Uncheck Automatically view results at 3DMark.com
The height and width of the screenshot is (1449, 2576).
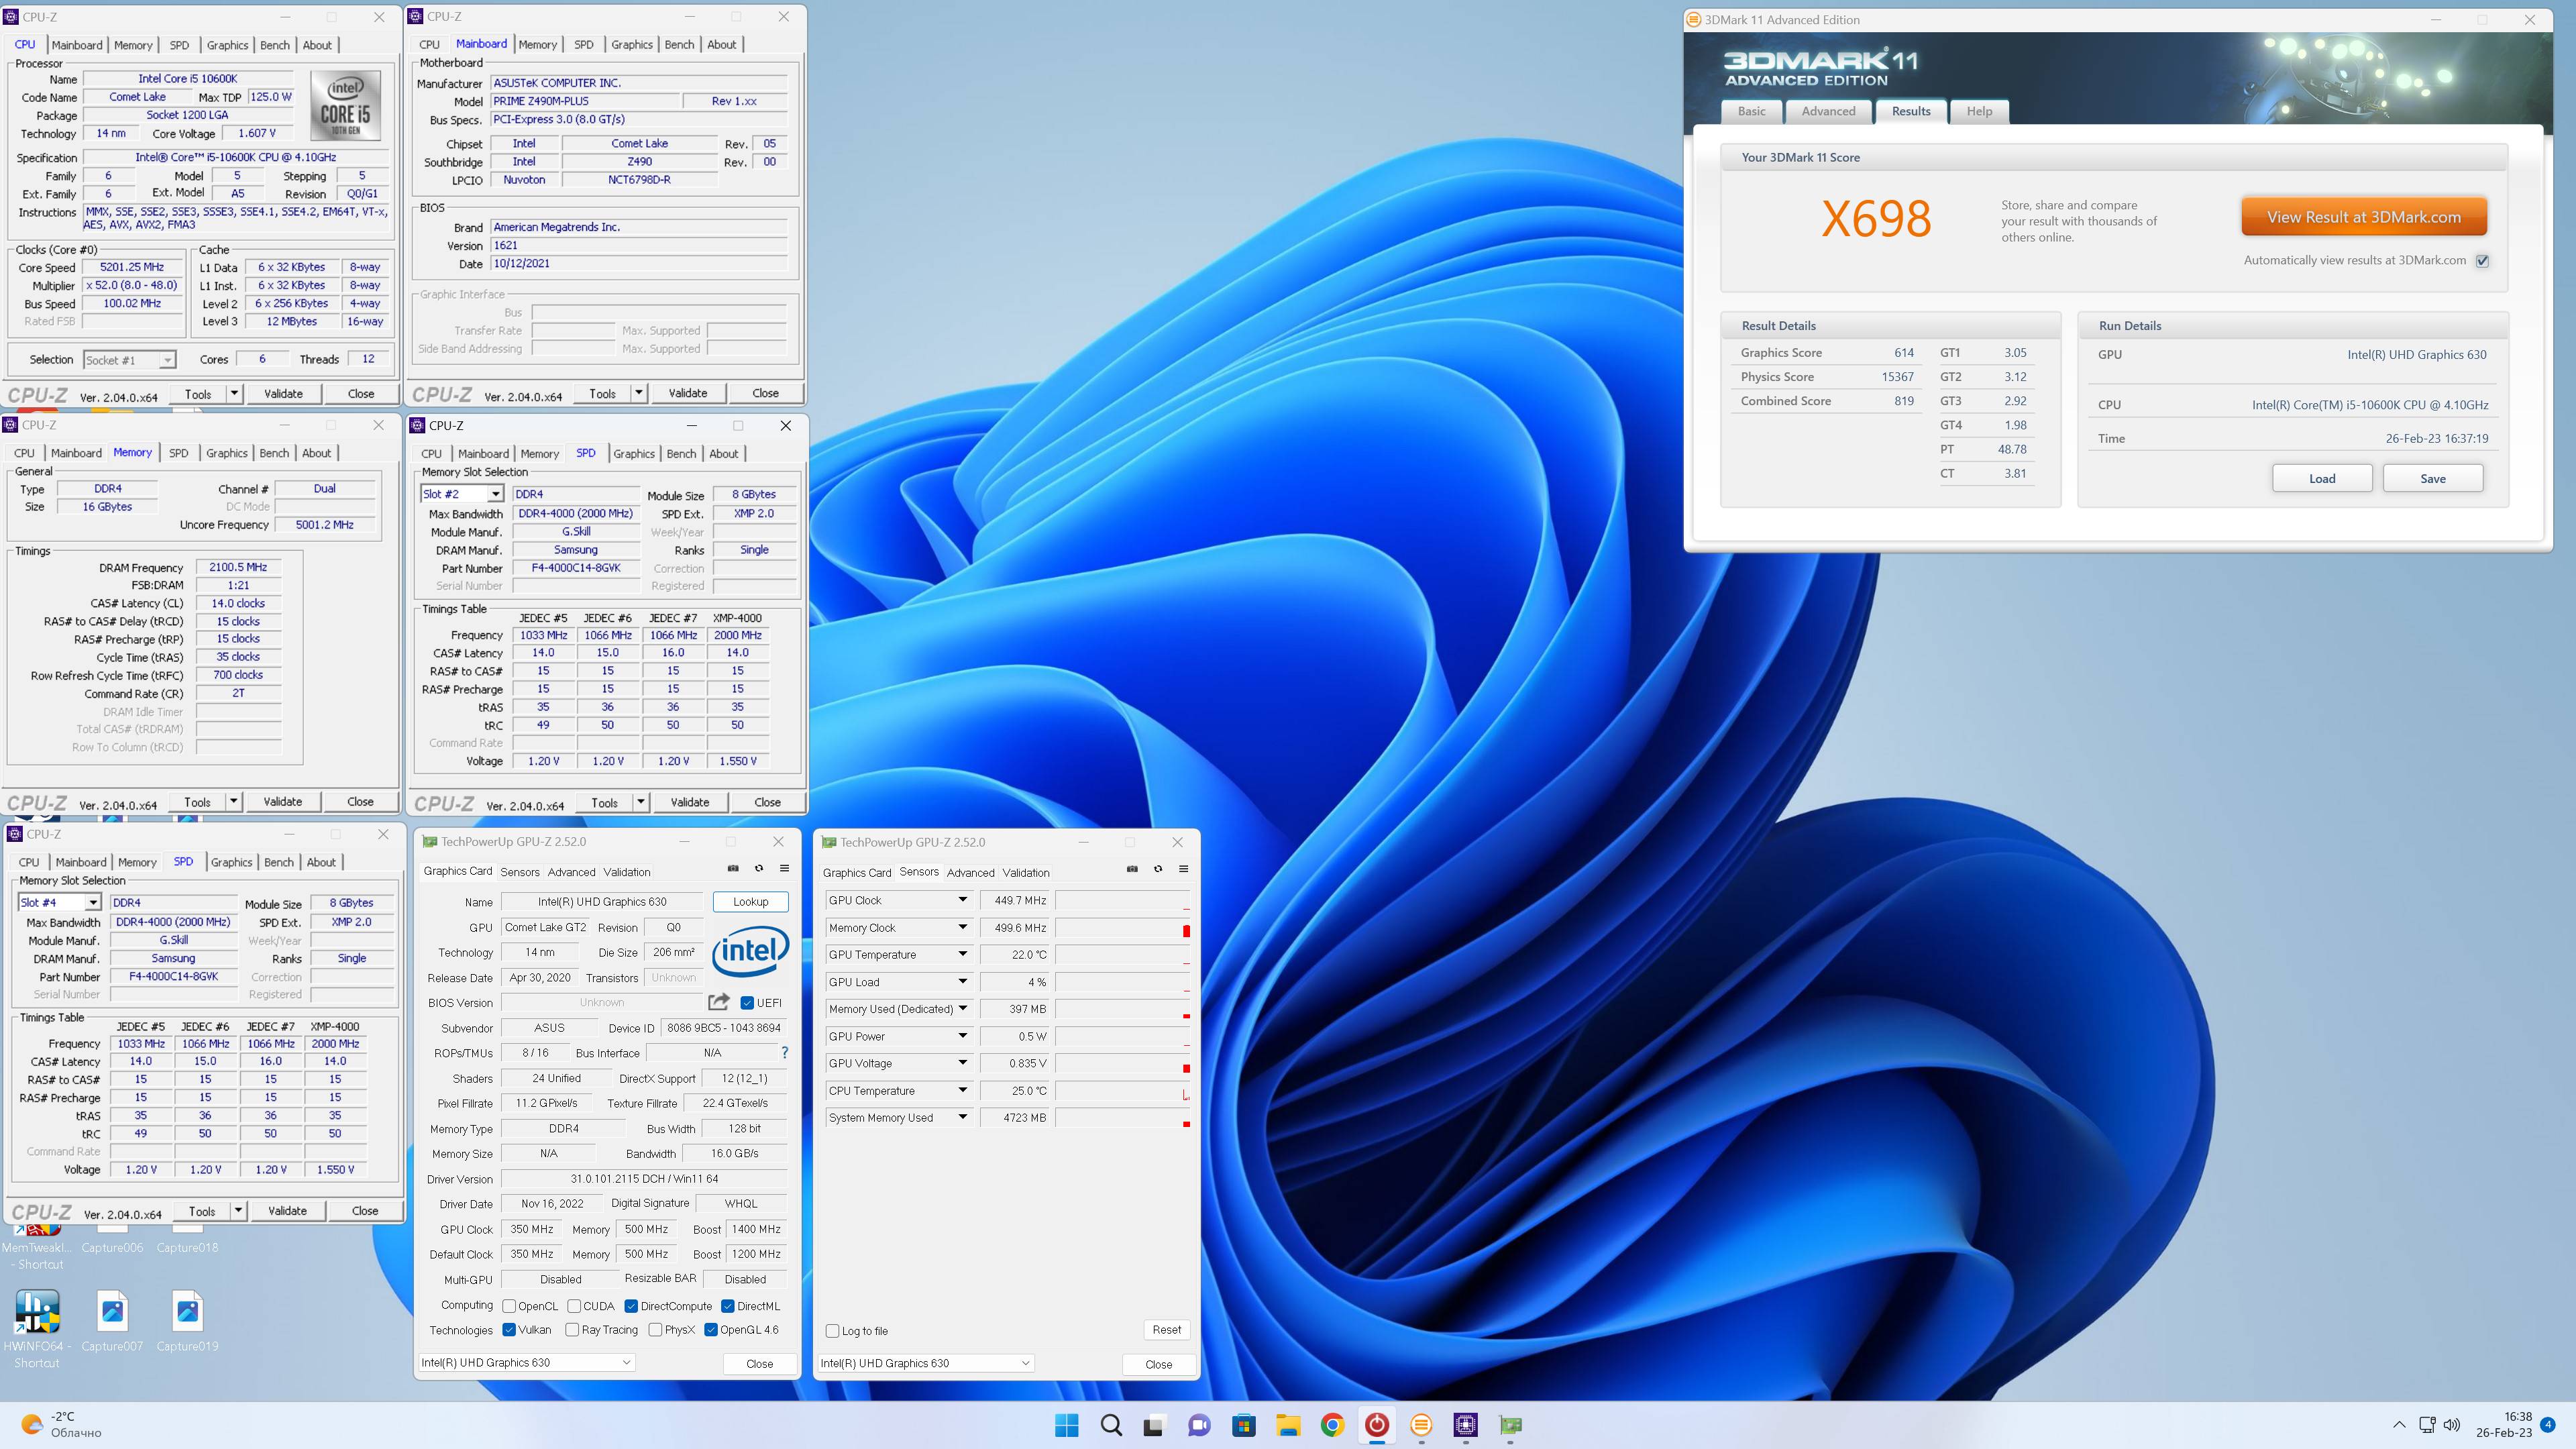coord(2482,261)
